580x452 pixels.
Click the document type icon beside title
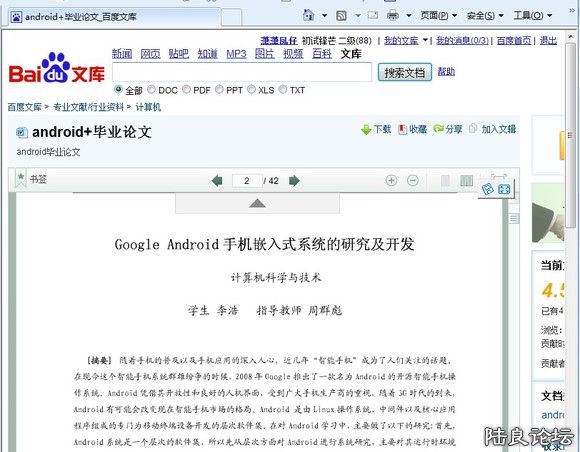(22, 132)
